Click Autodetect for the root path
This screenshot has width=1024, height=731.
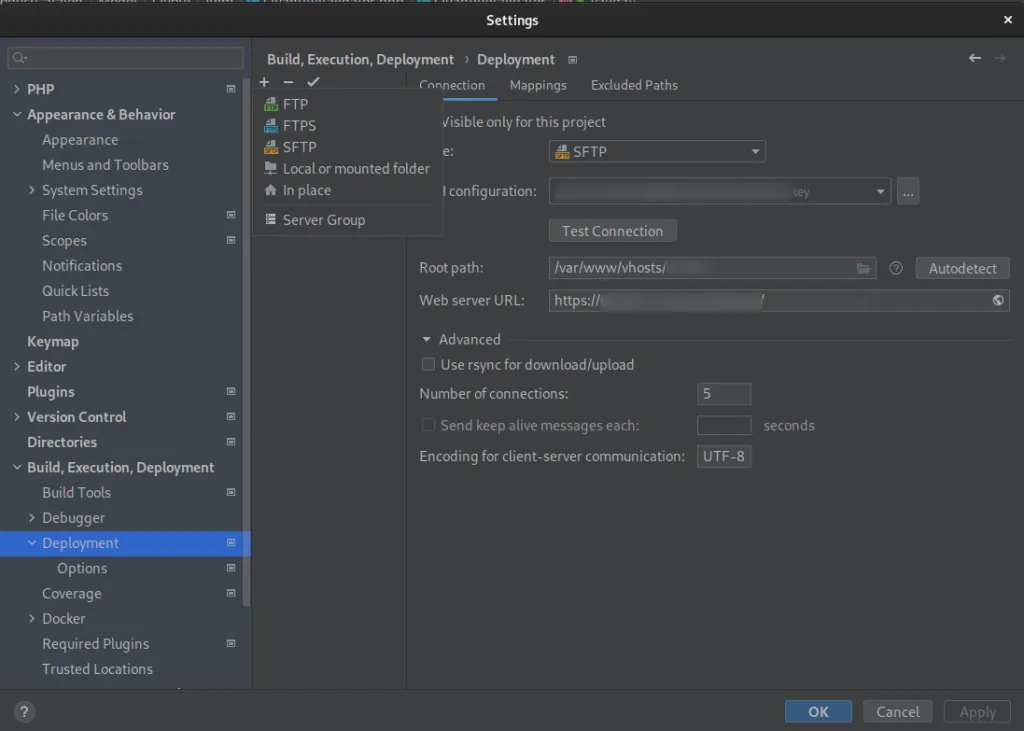pos(961,267)
